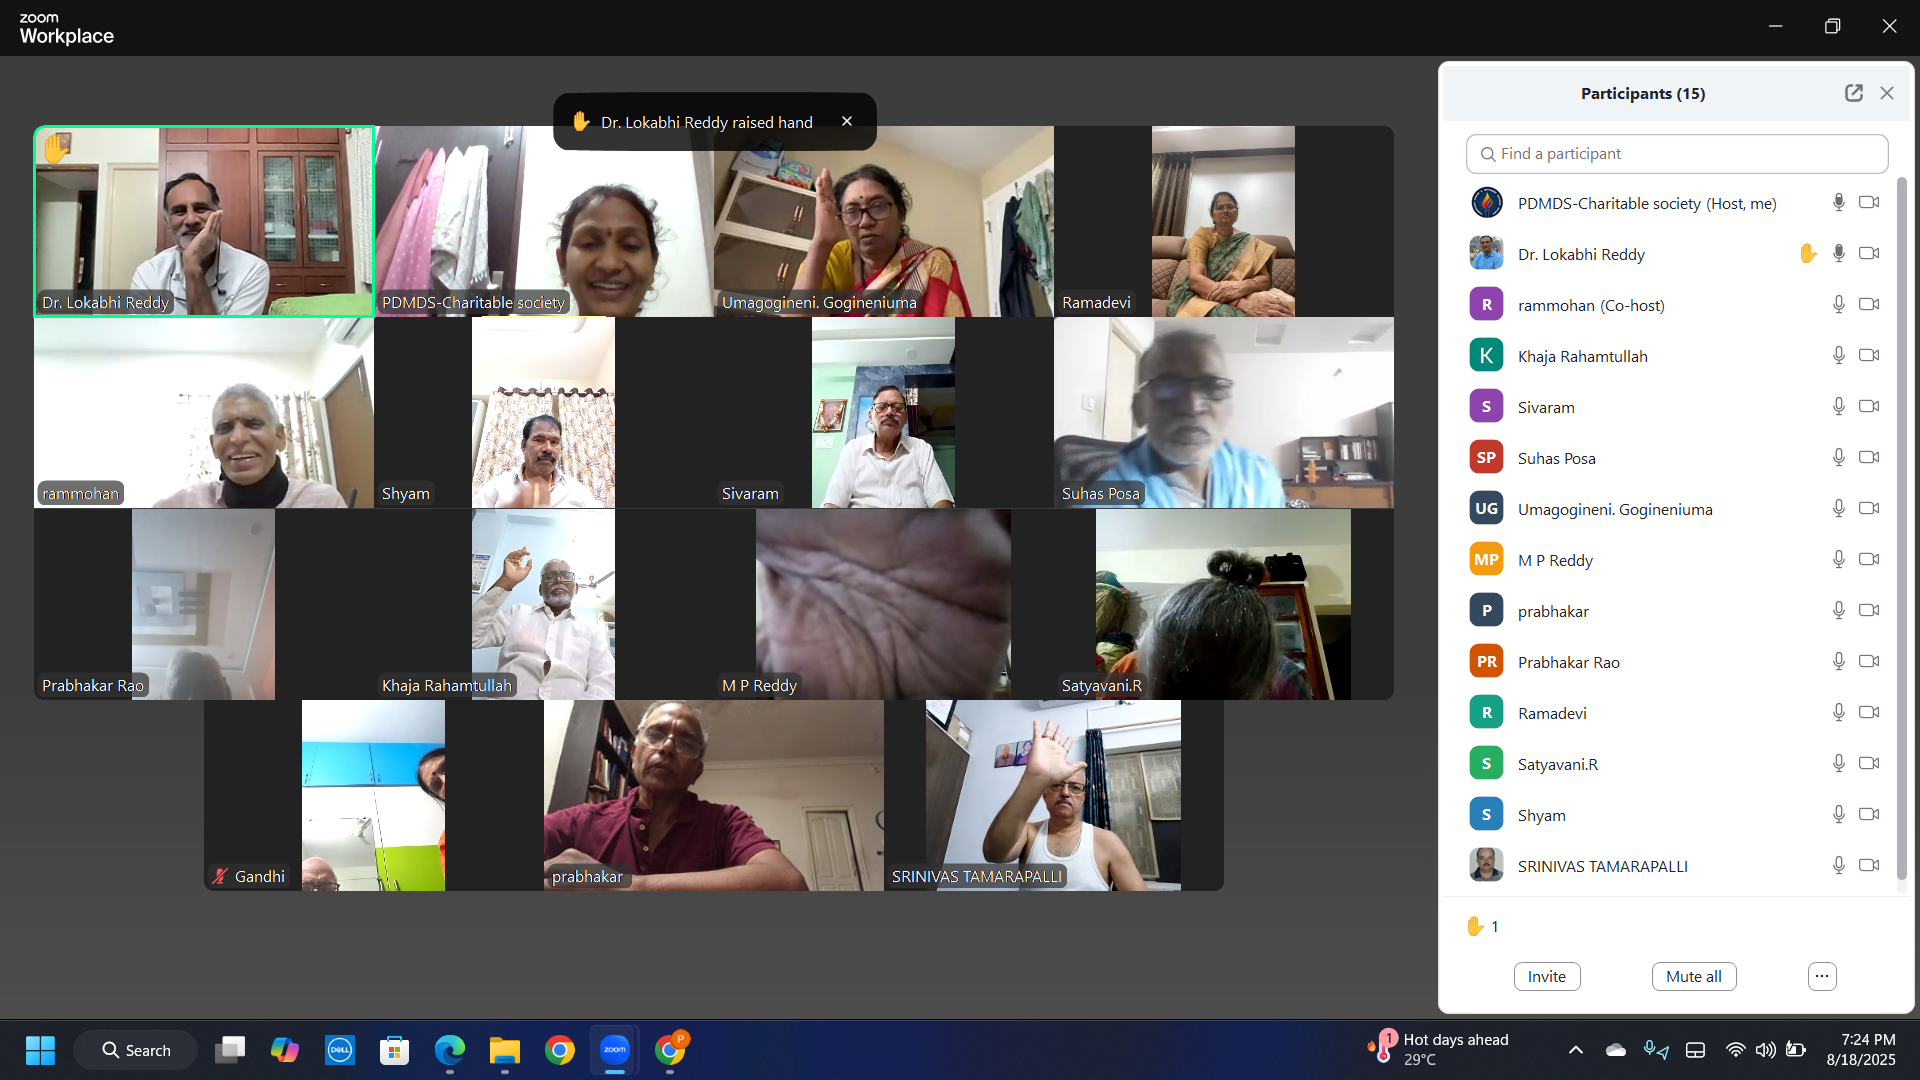Screen dimensions: 1920x1080
Task: Open the weather widget Hot days ahead
Action: [x=1438, y=1050]
